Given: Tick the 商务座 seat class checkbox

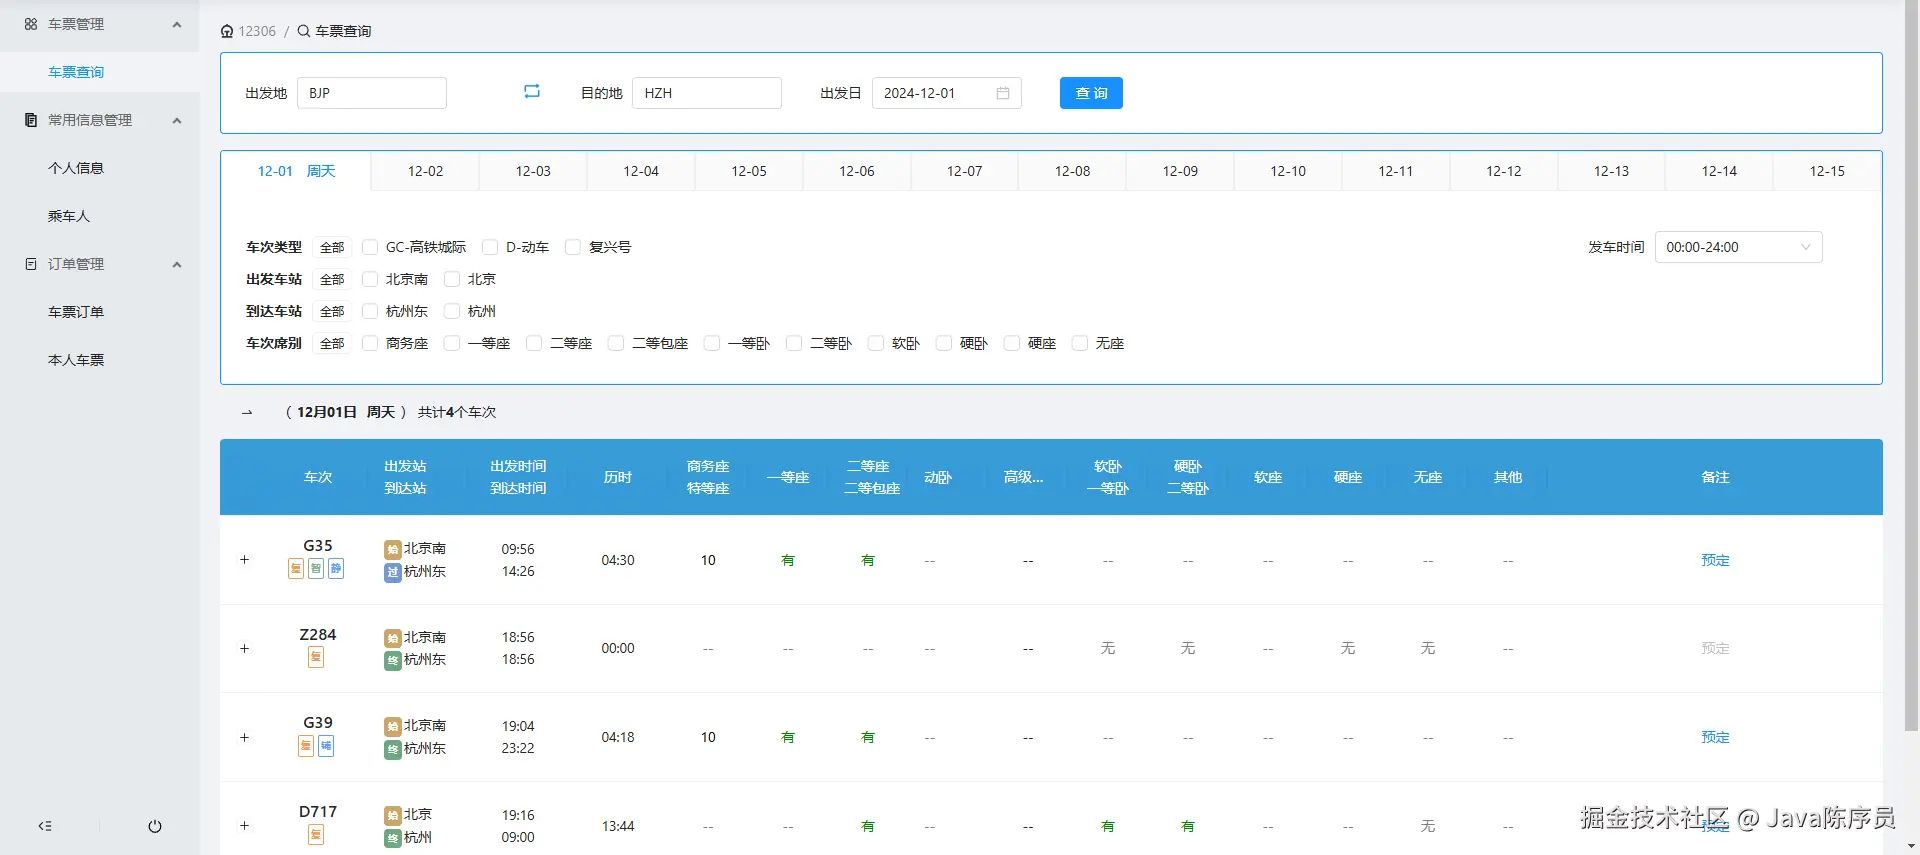Looking at the screenshot, I should point(370,343).
